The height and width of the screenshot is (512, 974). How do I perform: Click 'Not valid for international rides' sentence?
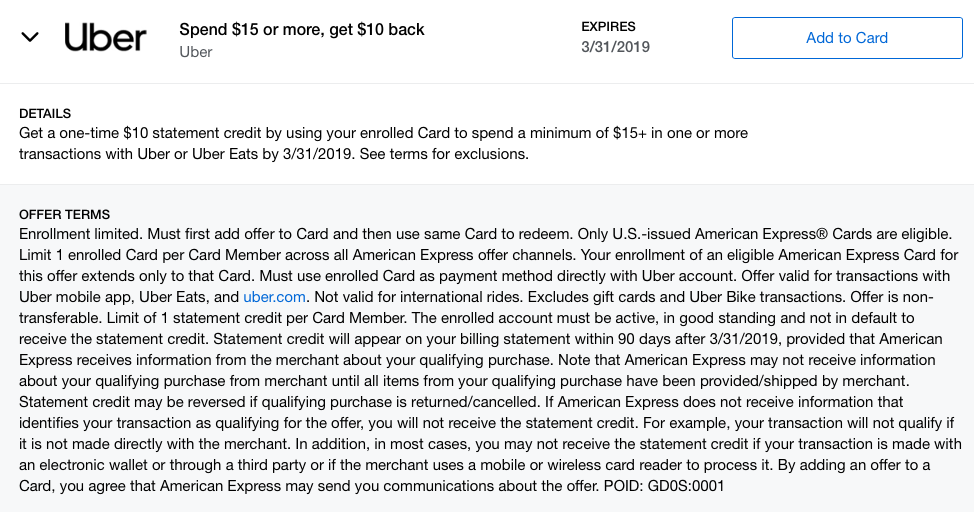(418, 297)
